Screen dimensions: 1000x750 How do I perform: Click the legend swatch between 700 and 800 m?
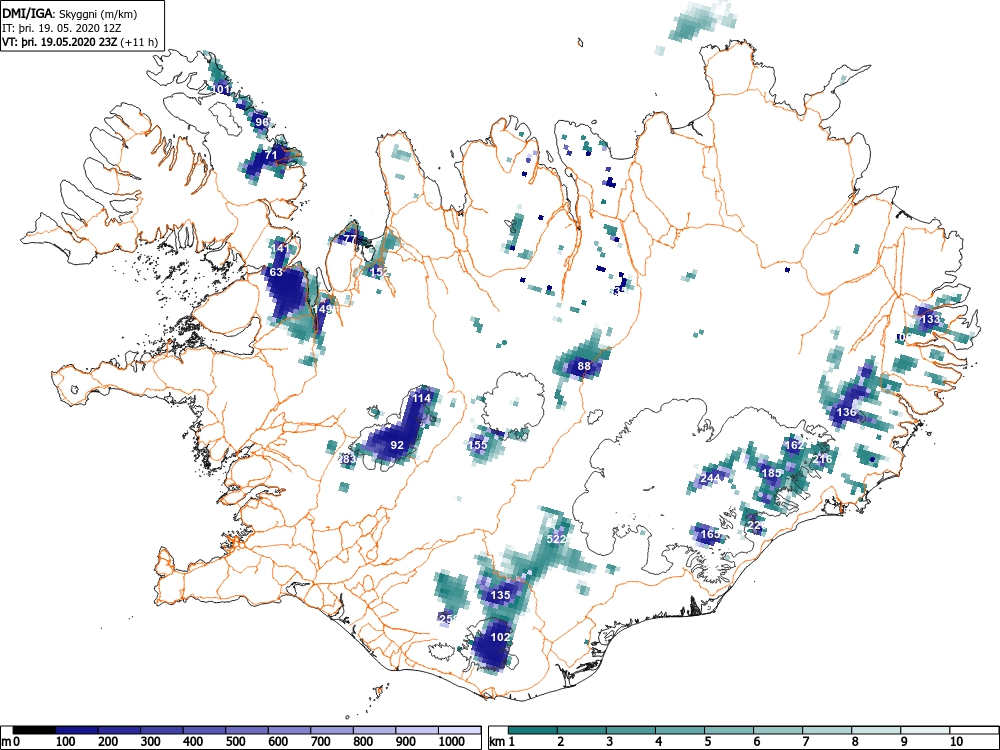coord(332,730)
